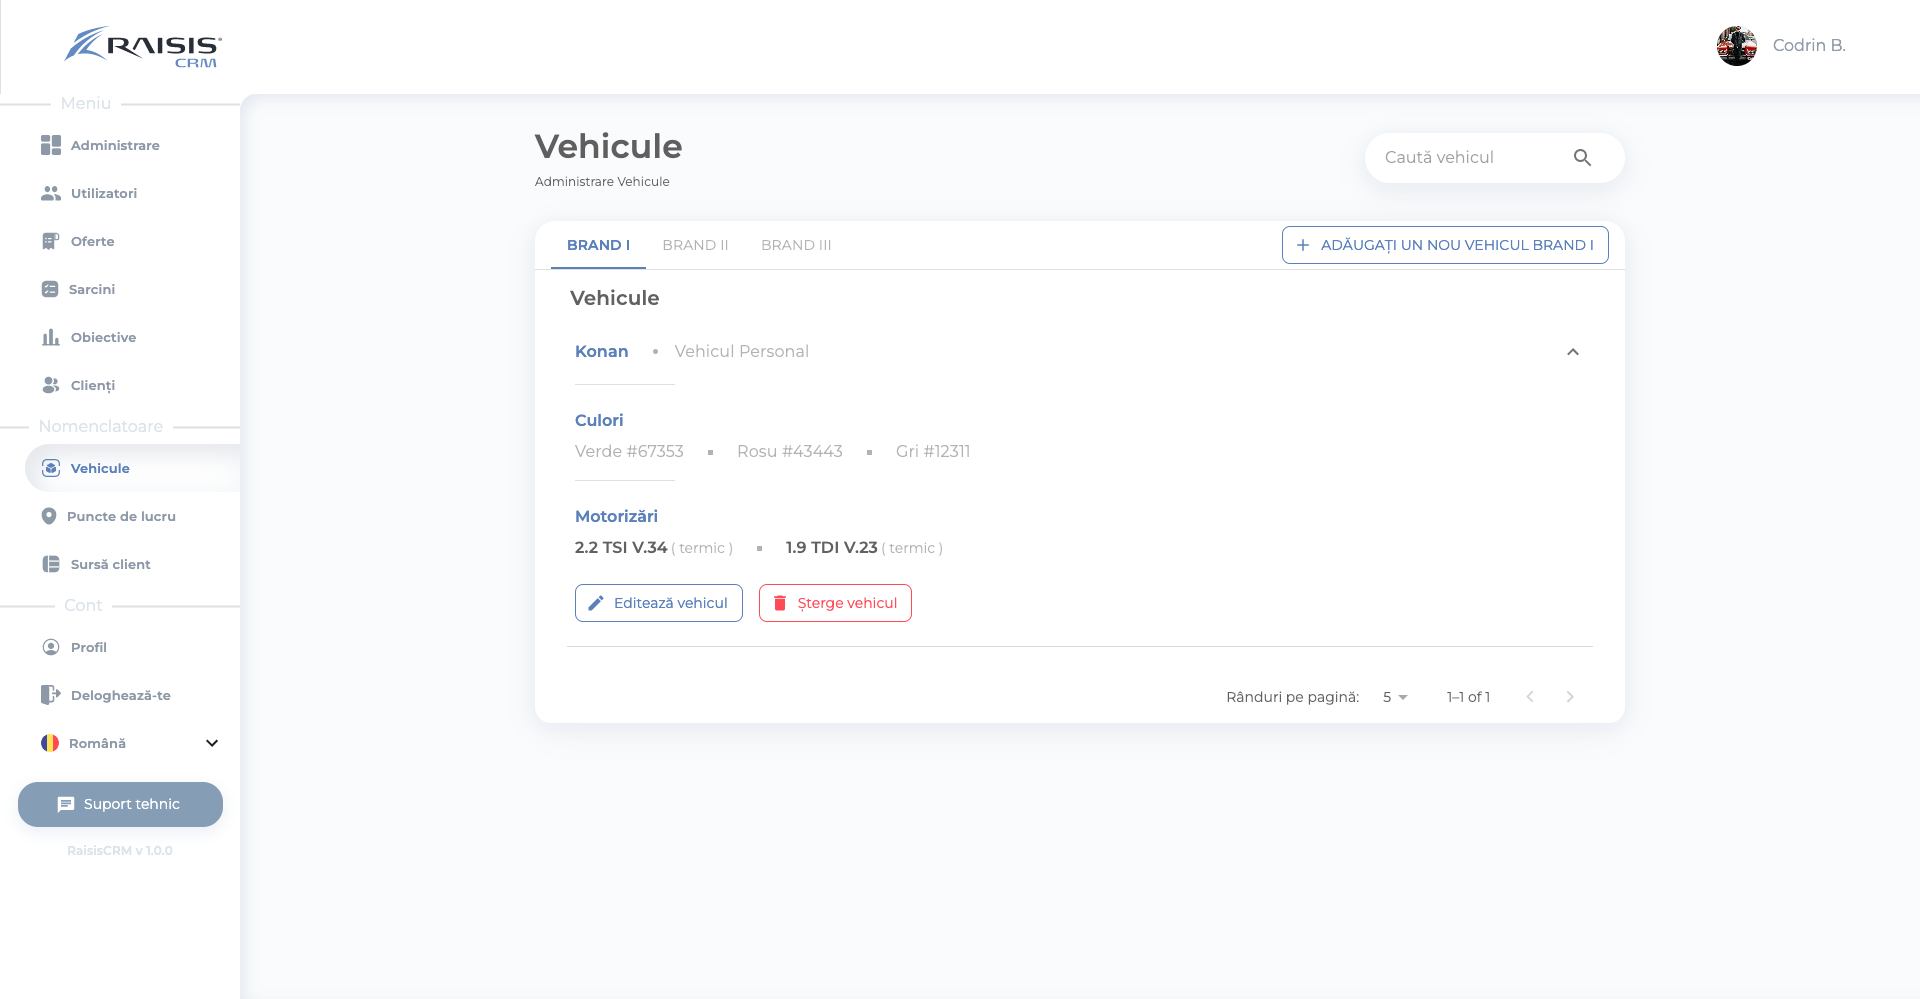Click the Editează vehicul button
The image size is (1920, 999).
pyautogui.click(x=658, y=603)
